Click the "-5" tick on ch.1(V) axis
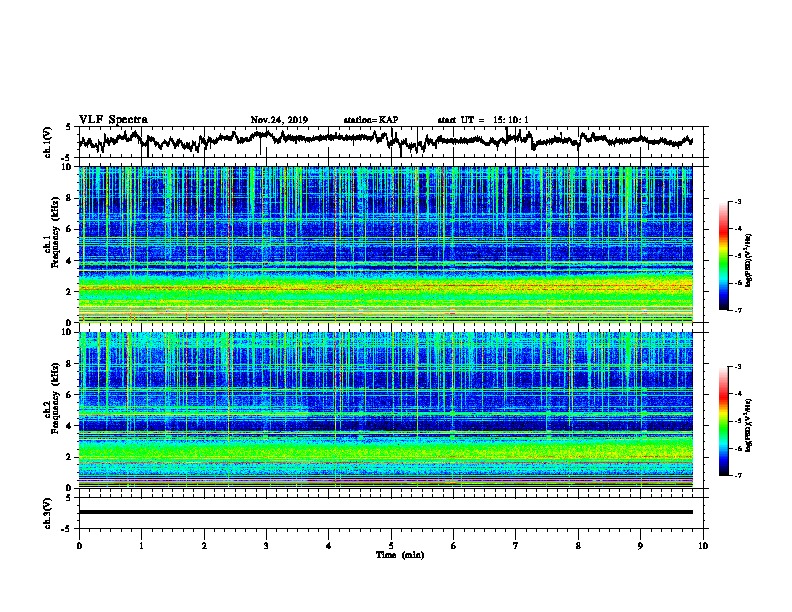 click(x=67, y=158)
